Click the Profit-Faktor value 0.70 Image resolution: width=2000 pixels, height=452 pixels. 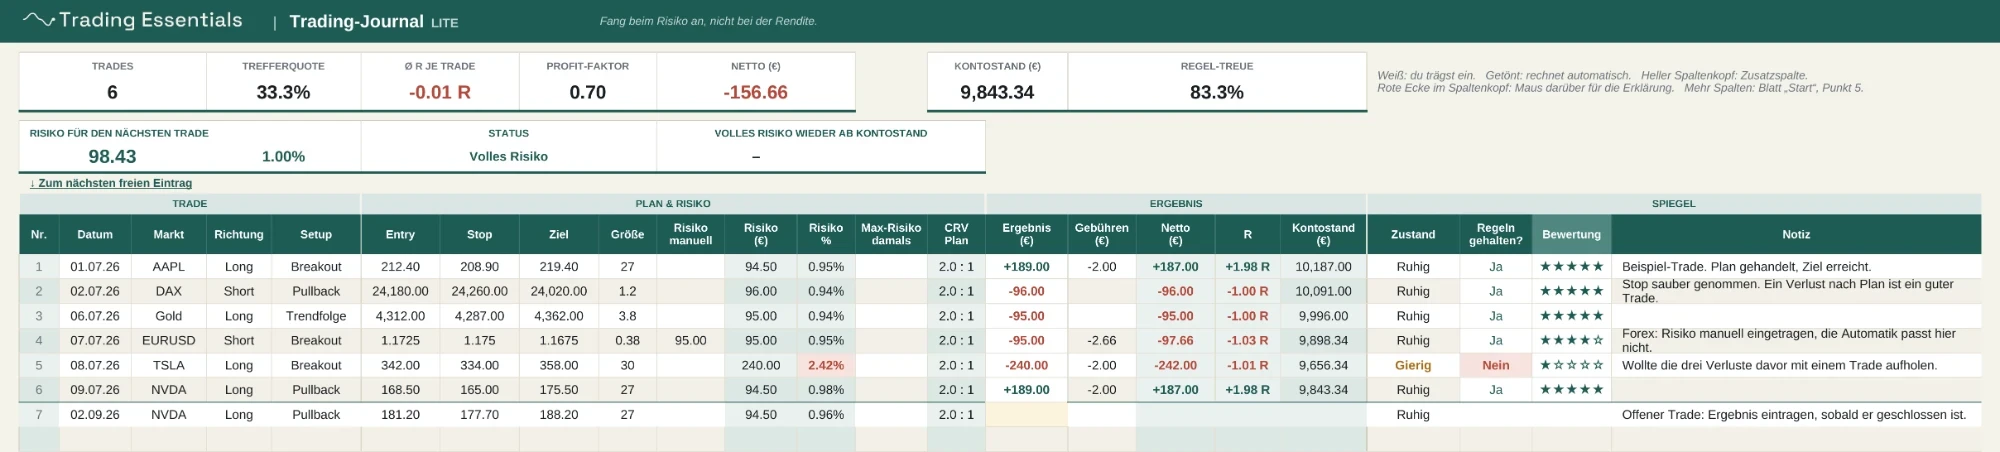click(588, 92)
